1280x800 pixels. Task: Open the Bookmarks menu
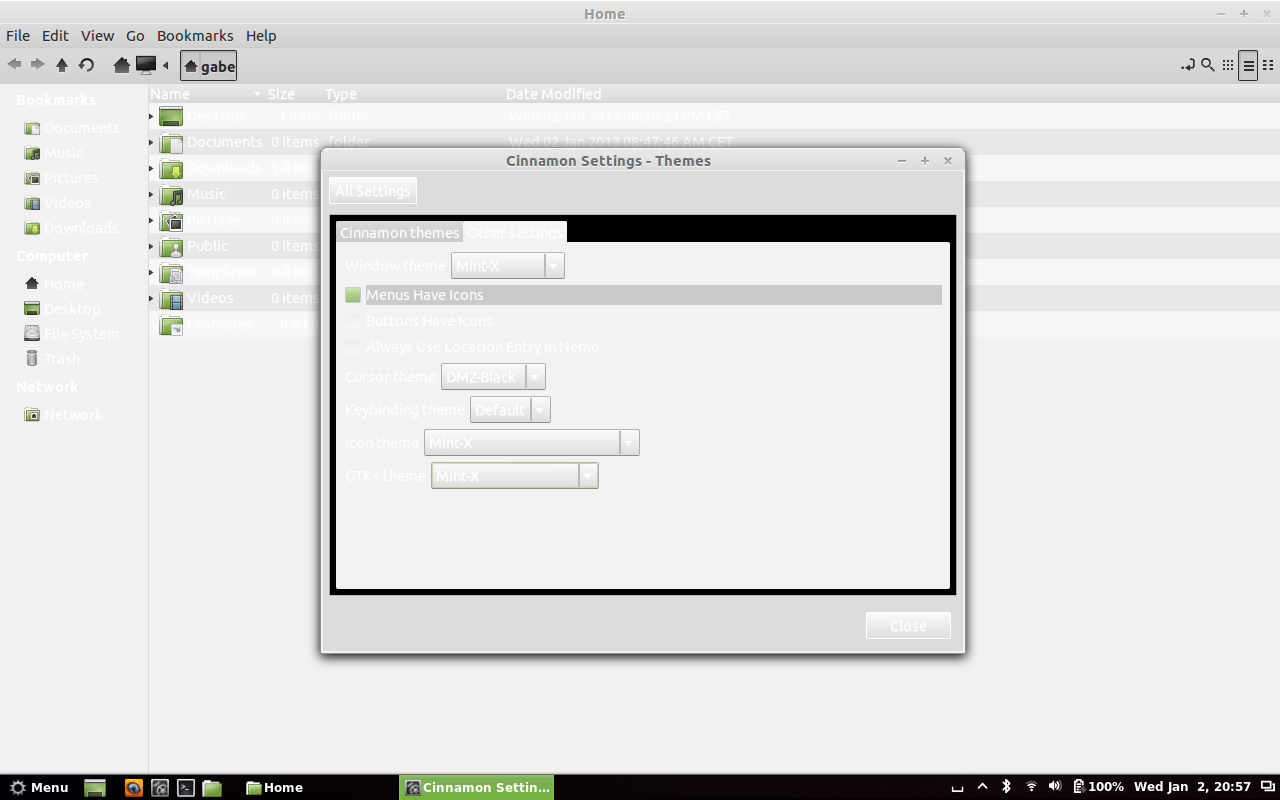[x=195, y=35]
